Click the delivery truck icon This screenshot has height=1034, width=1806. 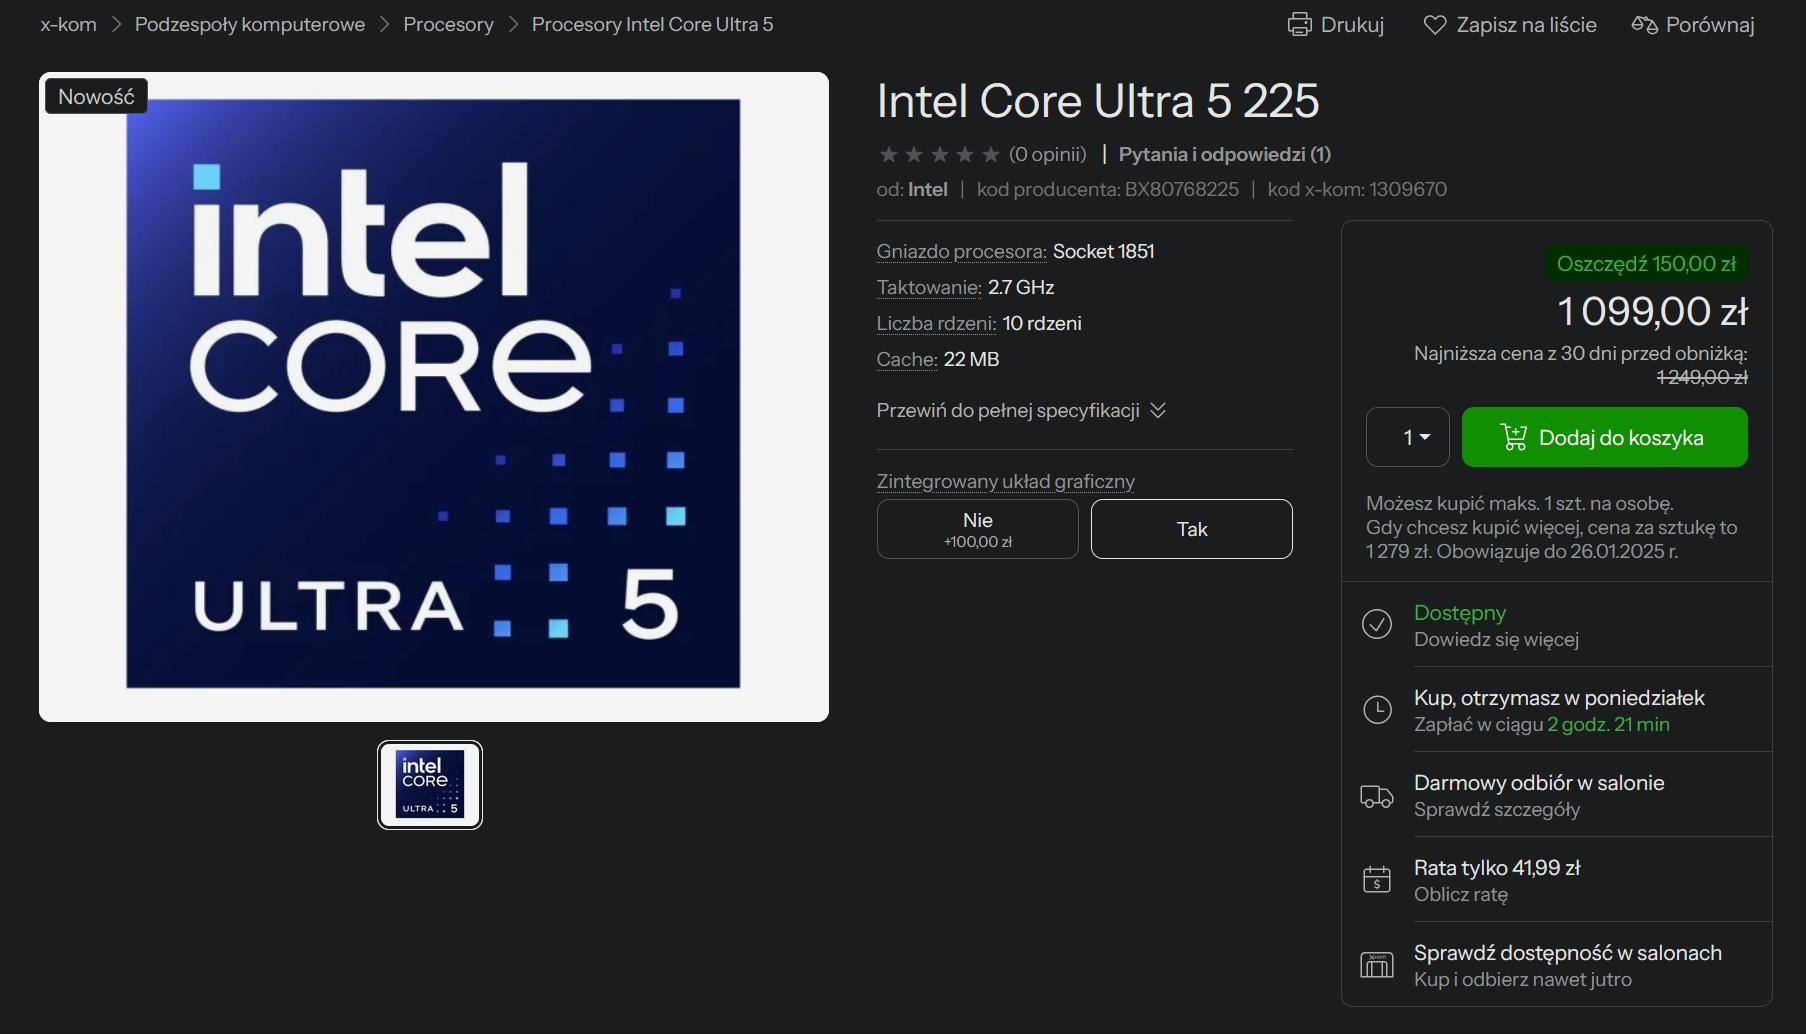1377,796
